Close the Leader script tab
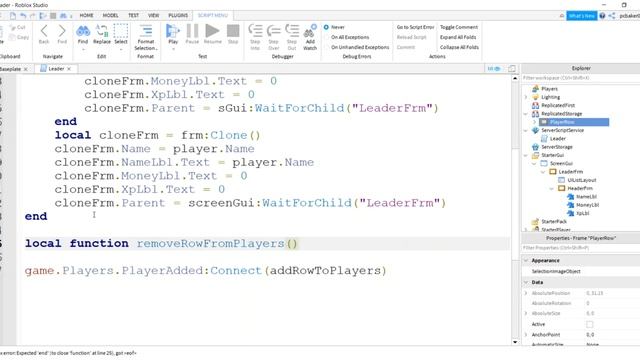 click(x=69, y=69)
